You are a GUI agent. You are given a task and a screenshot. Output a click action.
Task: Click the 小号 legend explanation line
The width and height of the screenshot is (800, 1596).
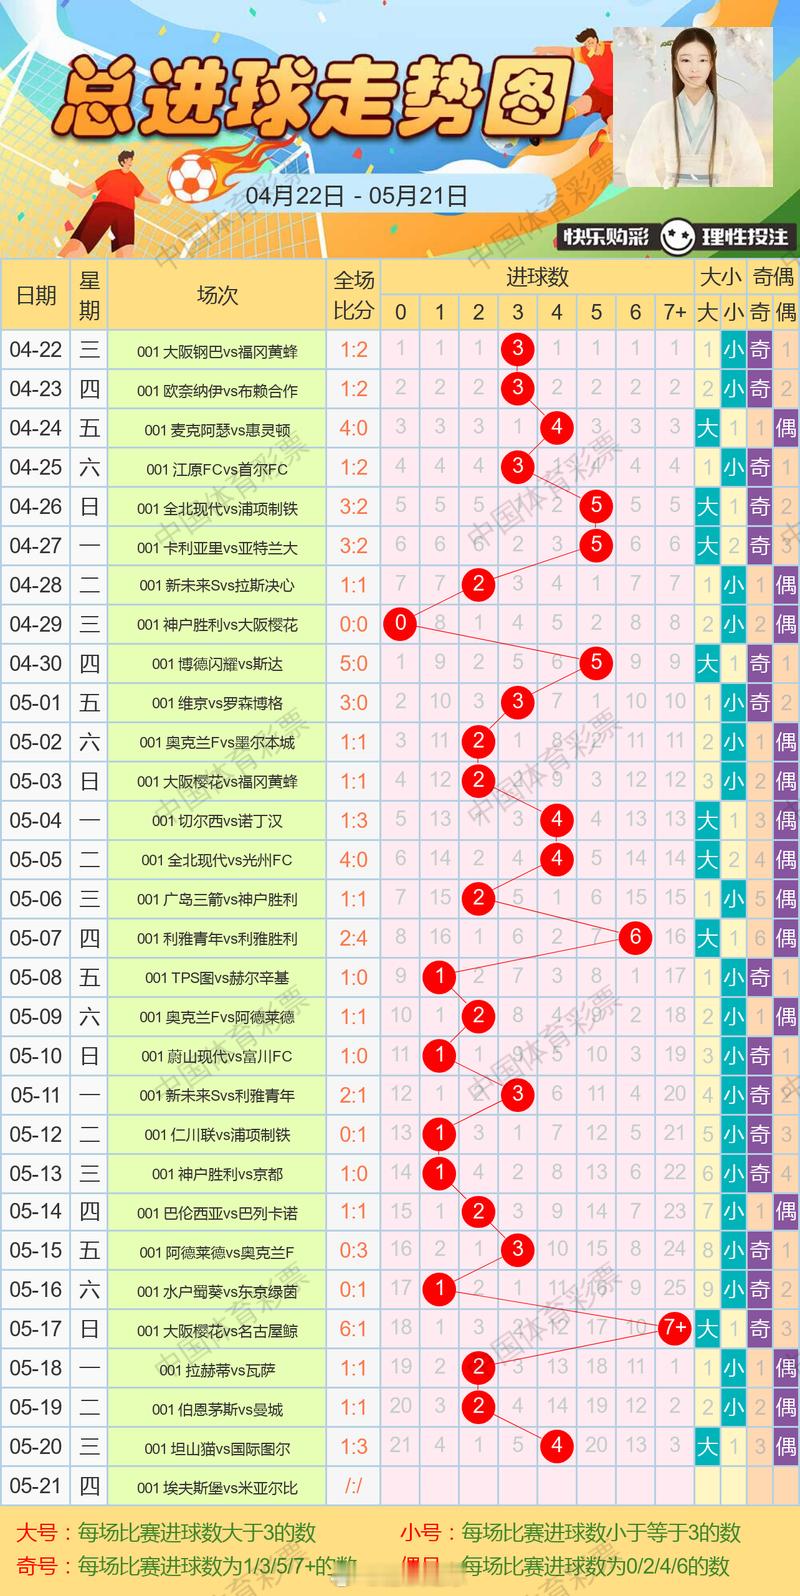[571, 1532]
